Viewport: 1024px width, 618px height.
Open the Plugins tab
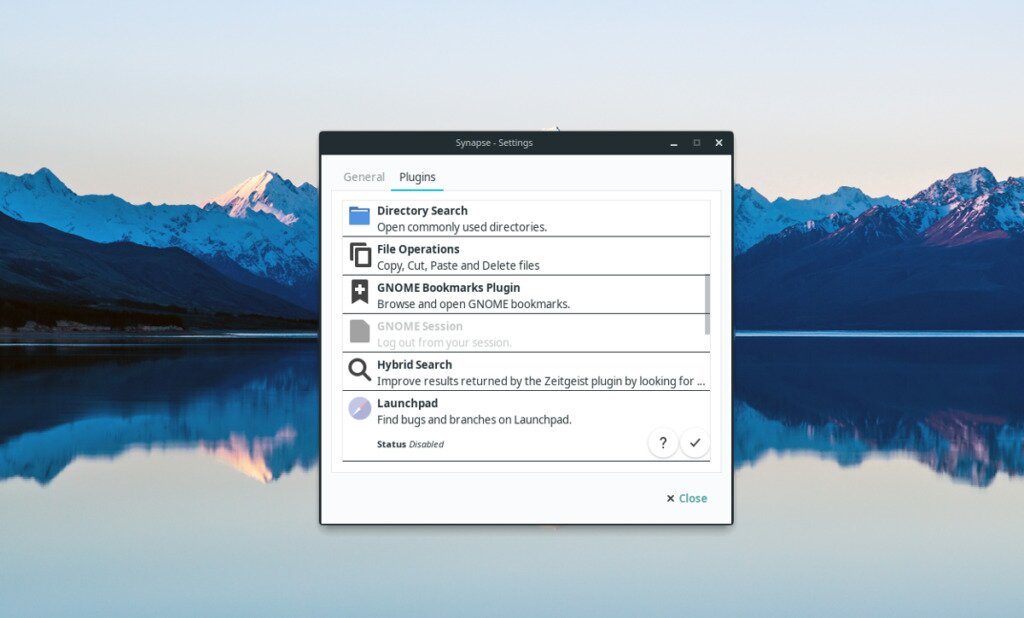[417, 176]
